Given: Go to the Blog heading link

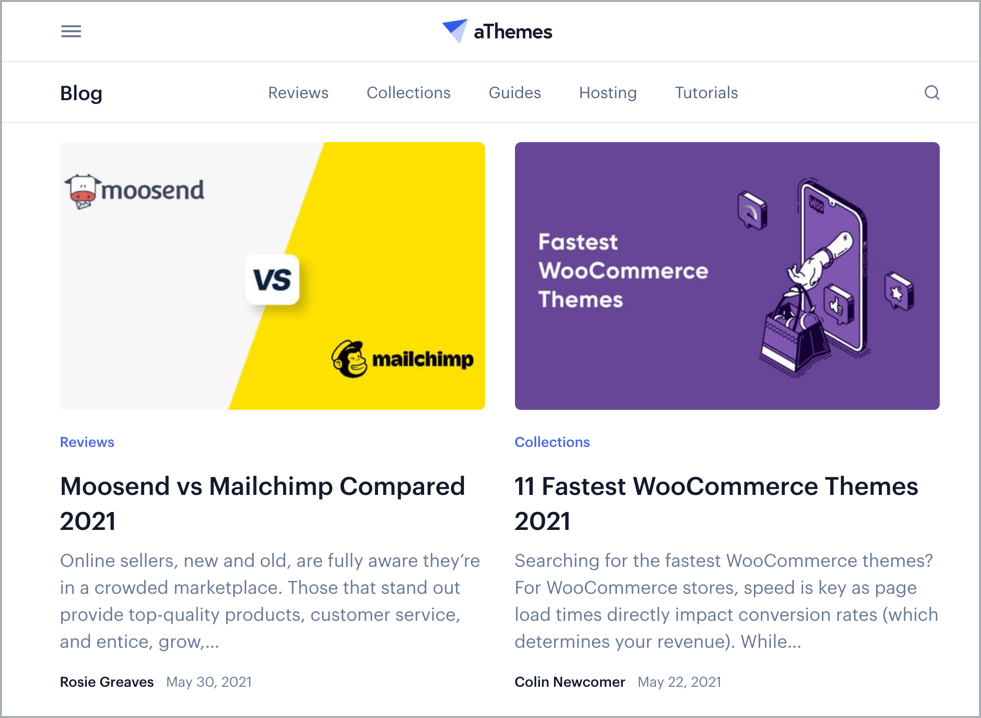Looking at the screenshot, I should coord(81,93).
